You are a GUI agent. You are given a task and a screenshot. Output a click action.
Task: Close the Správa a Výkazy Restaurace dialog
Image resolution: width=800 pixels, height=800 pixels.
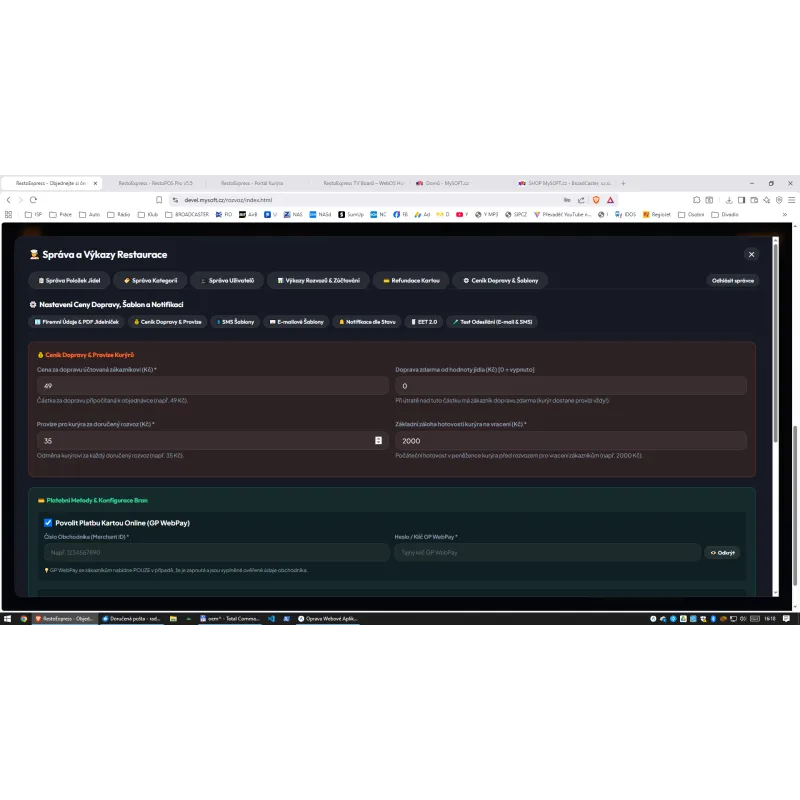coord(751,254)
